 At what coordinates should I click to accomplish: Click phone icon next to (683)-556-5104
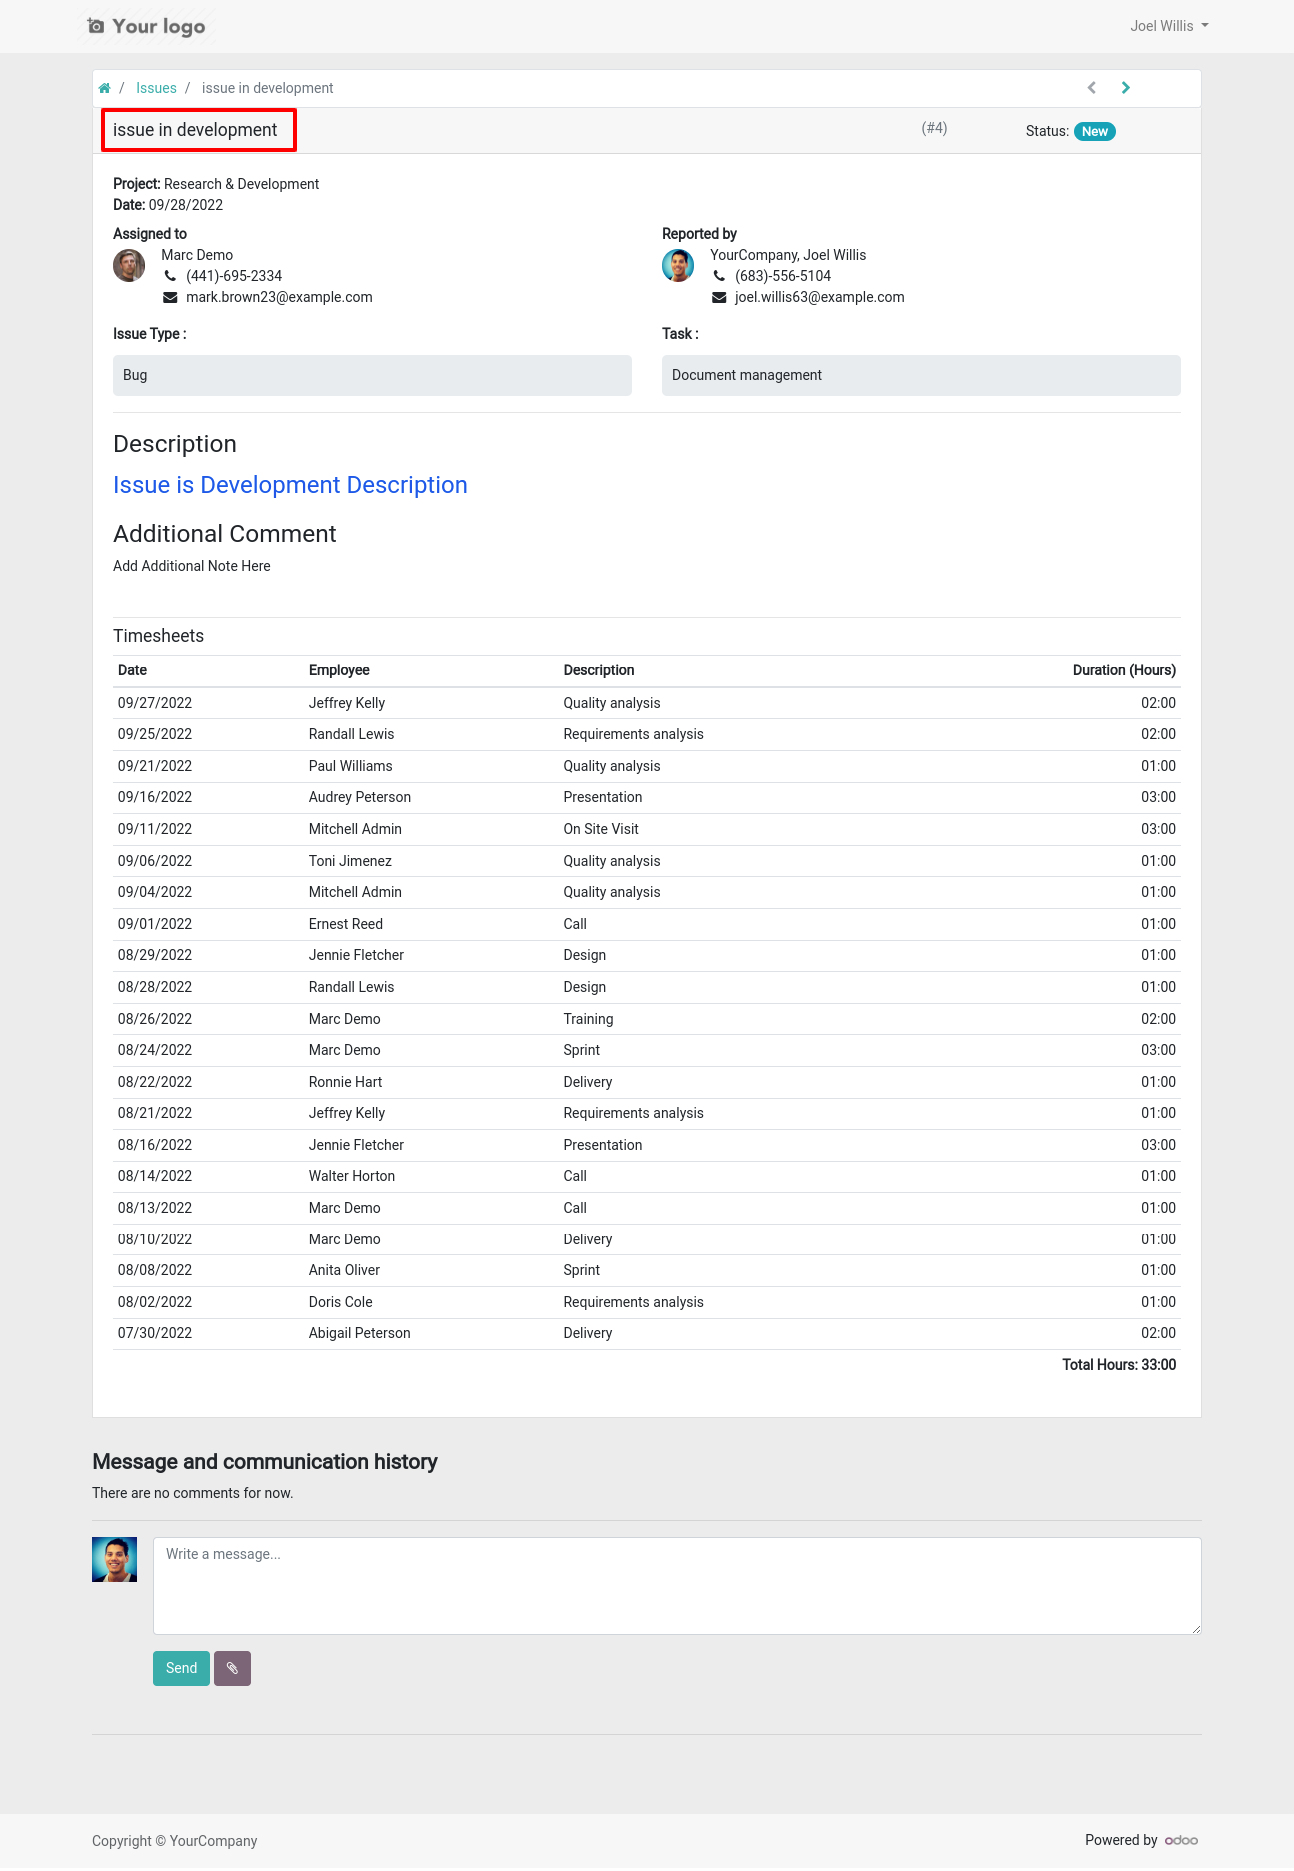coord(719,276)
